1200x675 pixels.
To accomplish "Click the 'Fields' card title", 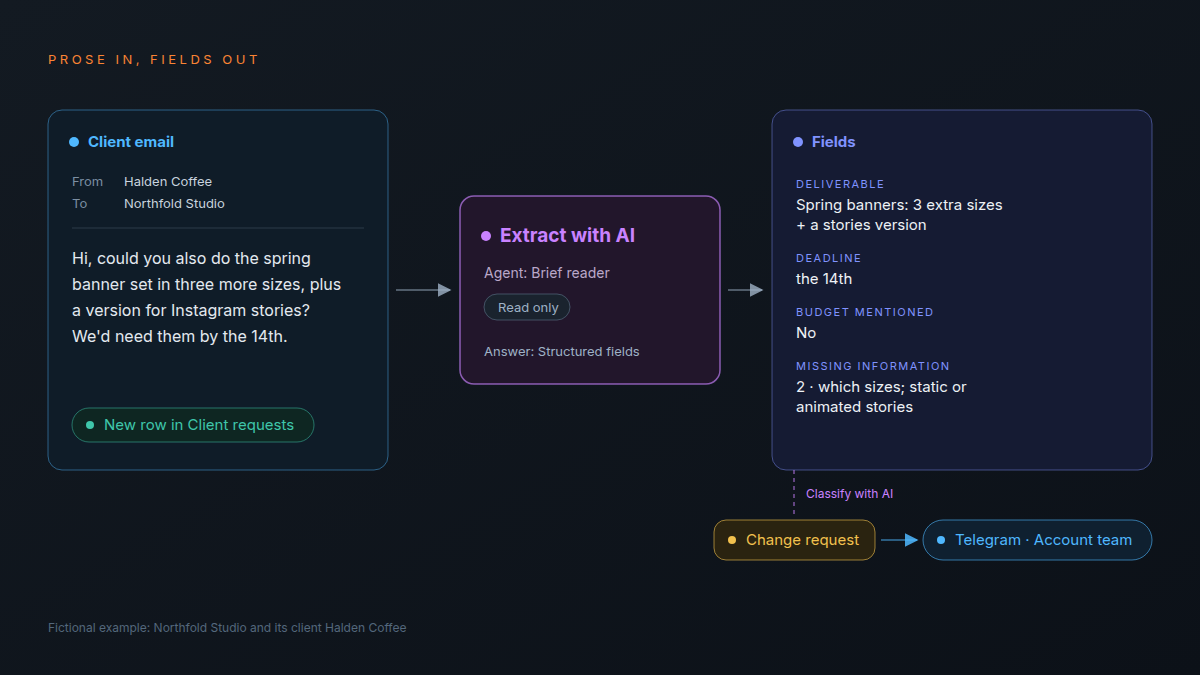I will [833, 142].
